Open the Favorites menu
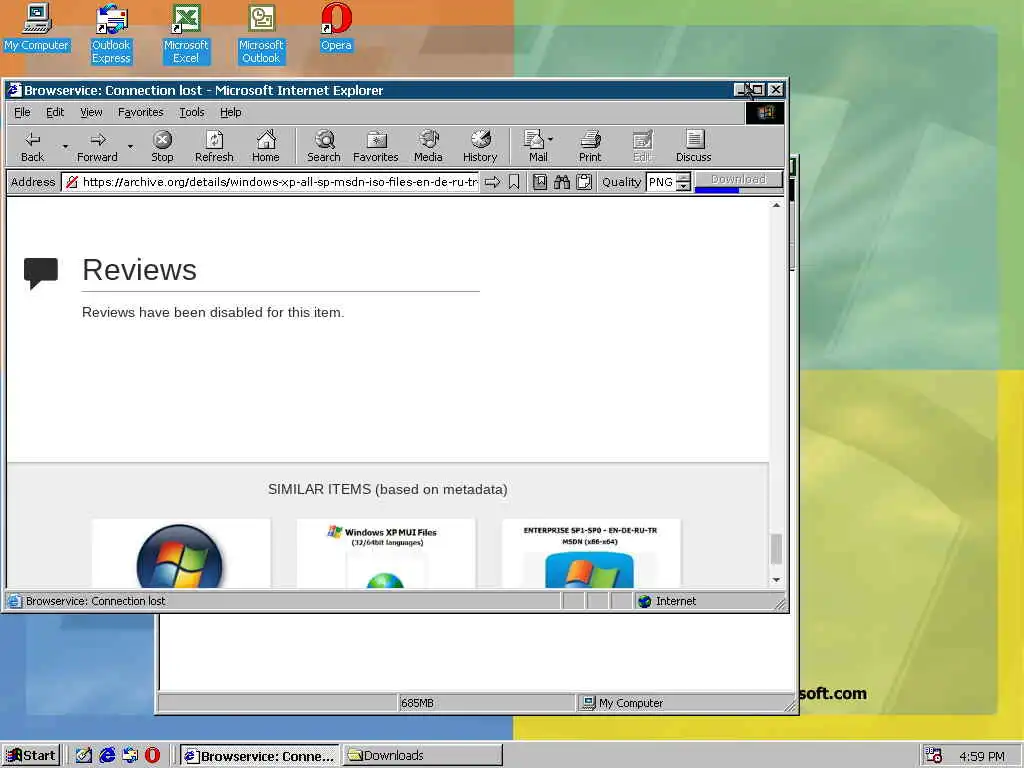 (140, 112)
